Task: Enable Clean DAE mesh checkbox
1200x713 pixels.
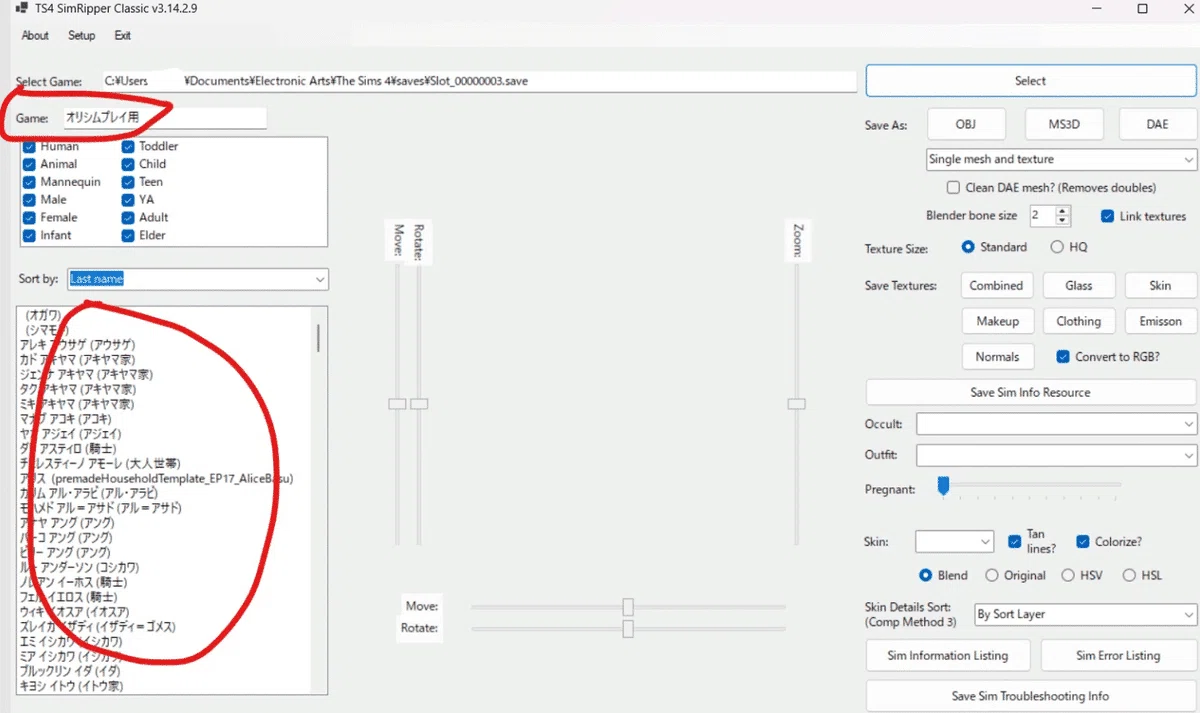Action: click(x=953, y=187)
